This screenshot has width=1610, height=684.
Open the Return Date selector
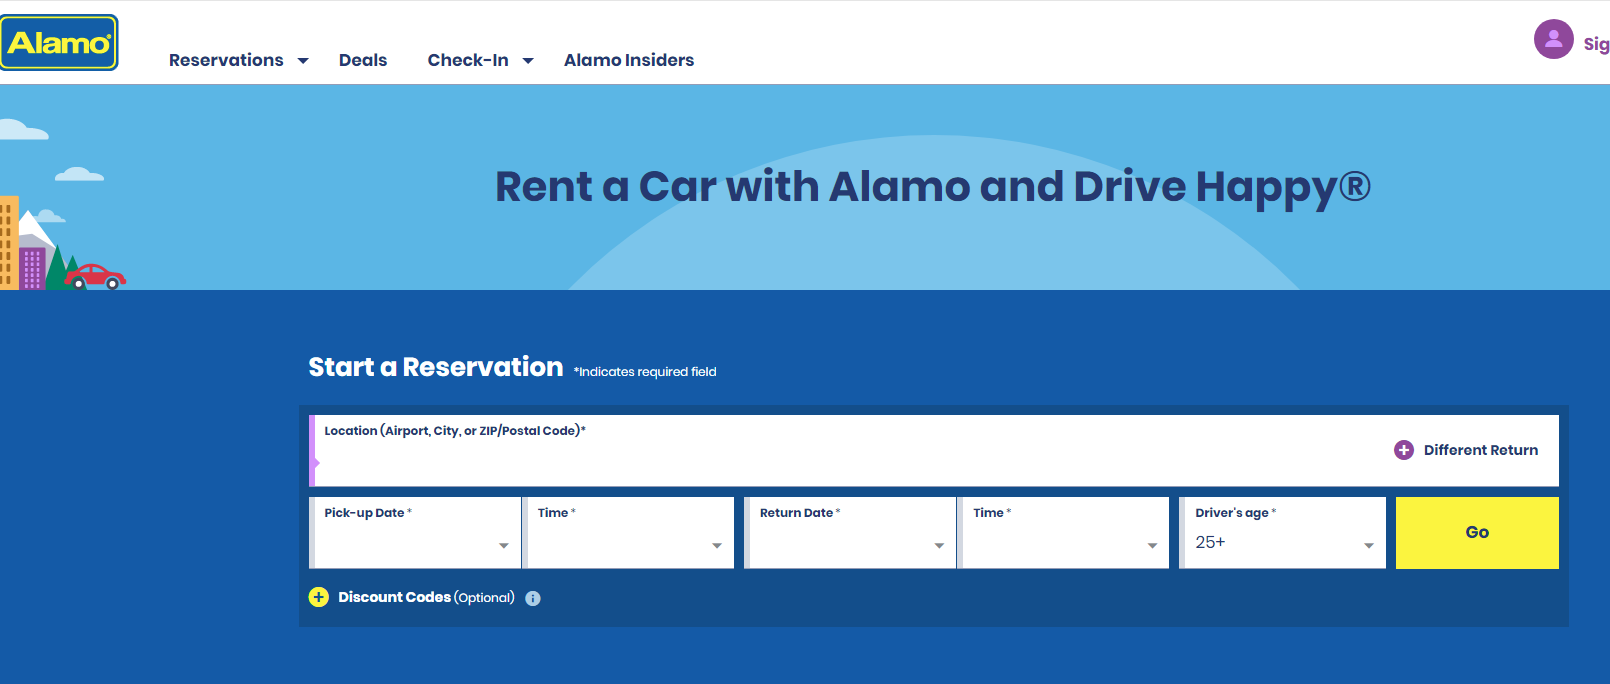pos(850,532)
